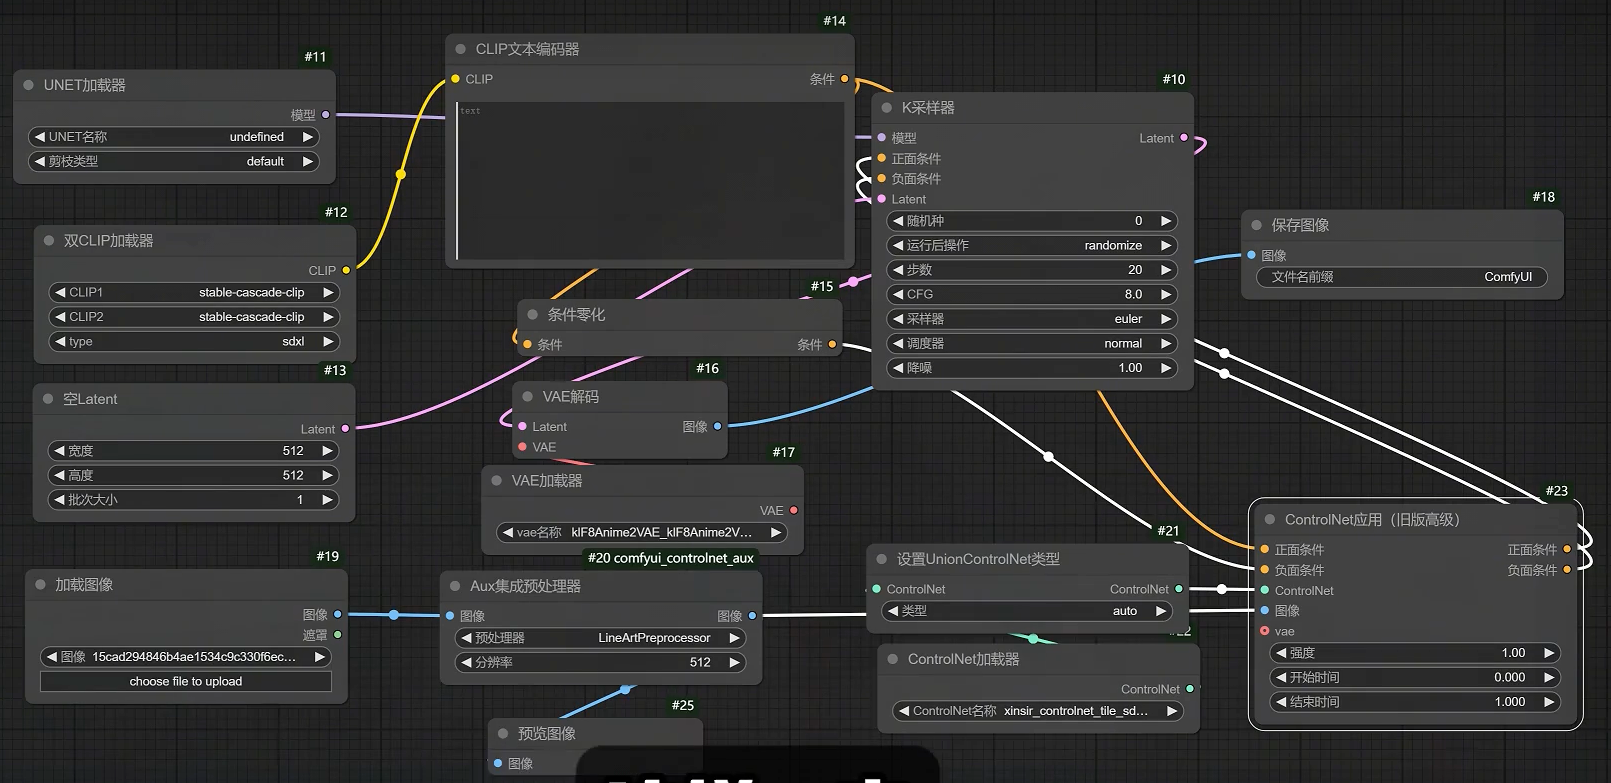Screen dimensions: 1611x783
Task: Click the 遮罩 output port on 加载图像 node
Action: click(x=338, y=635)
